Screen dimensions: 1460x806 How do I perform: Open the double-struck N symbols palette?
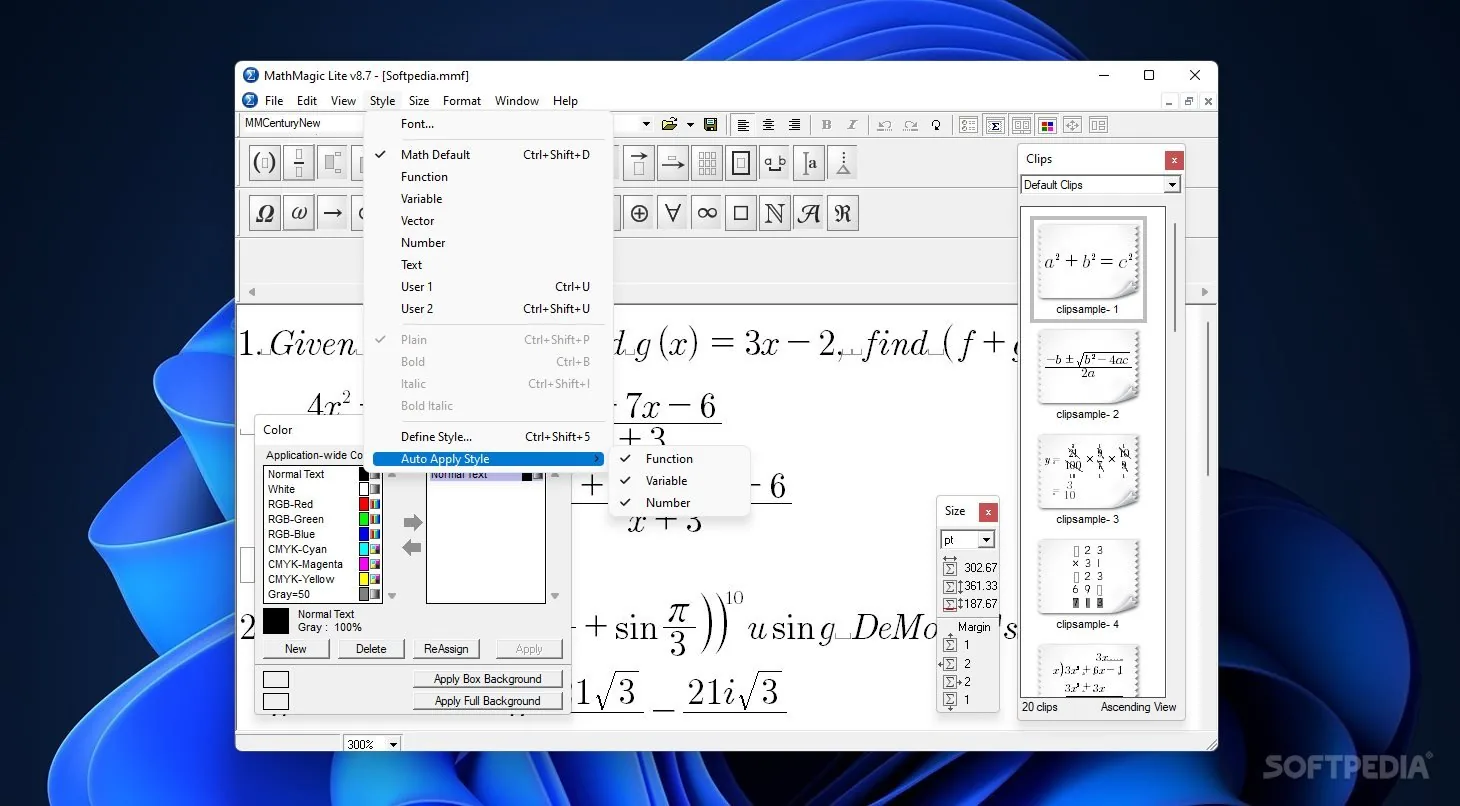click(774, 213)
